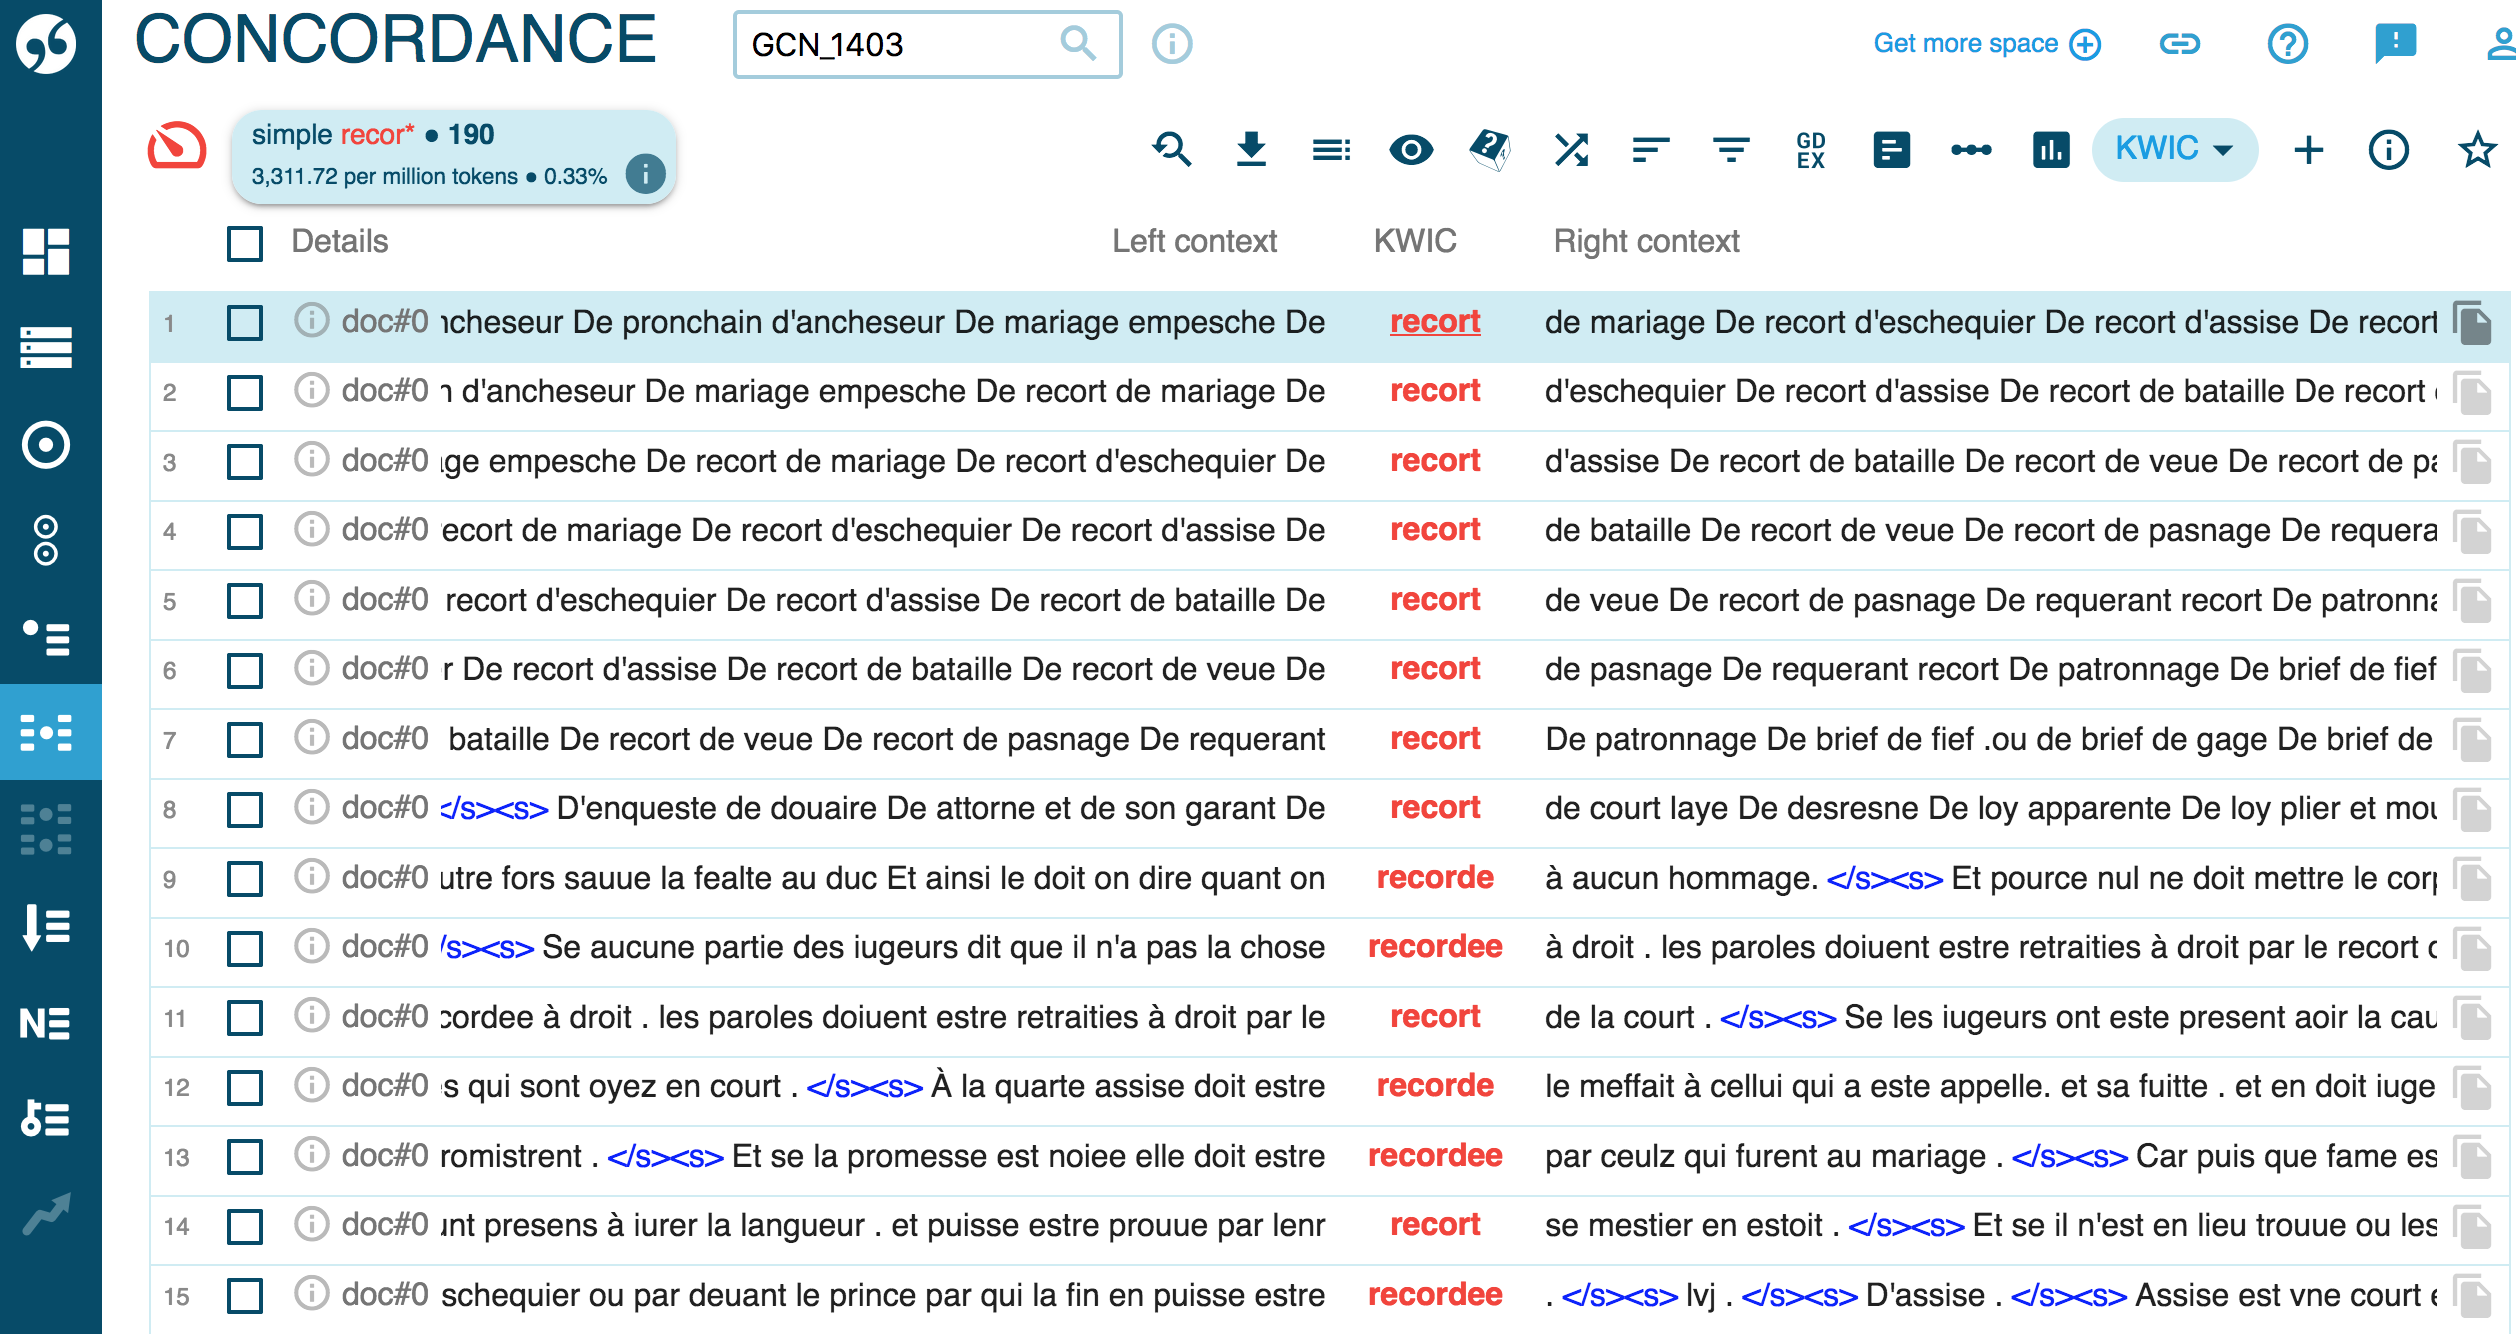Open the view options eye icon
Viewport: 2516px width, 1334px height.
pyautogui.click(x=1411, y=150)
